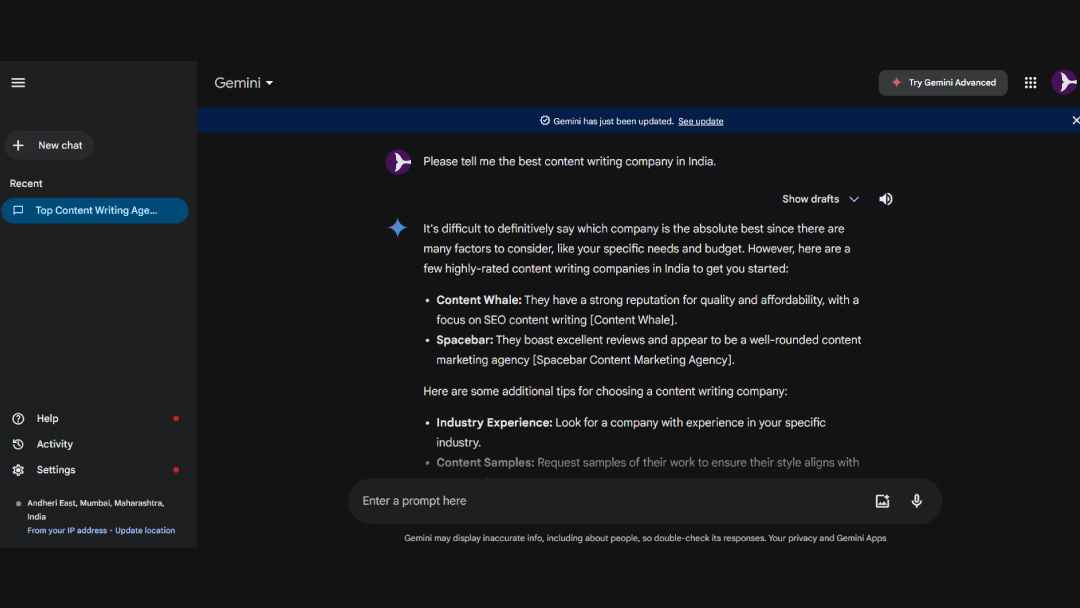Click the chat bubble icon in recent item
The height and width of the screenshot is (608, 1080).
click(19, 211)
